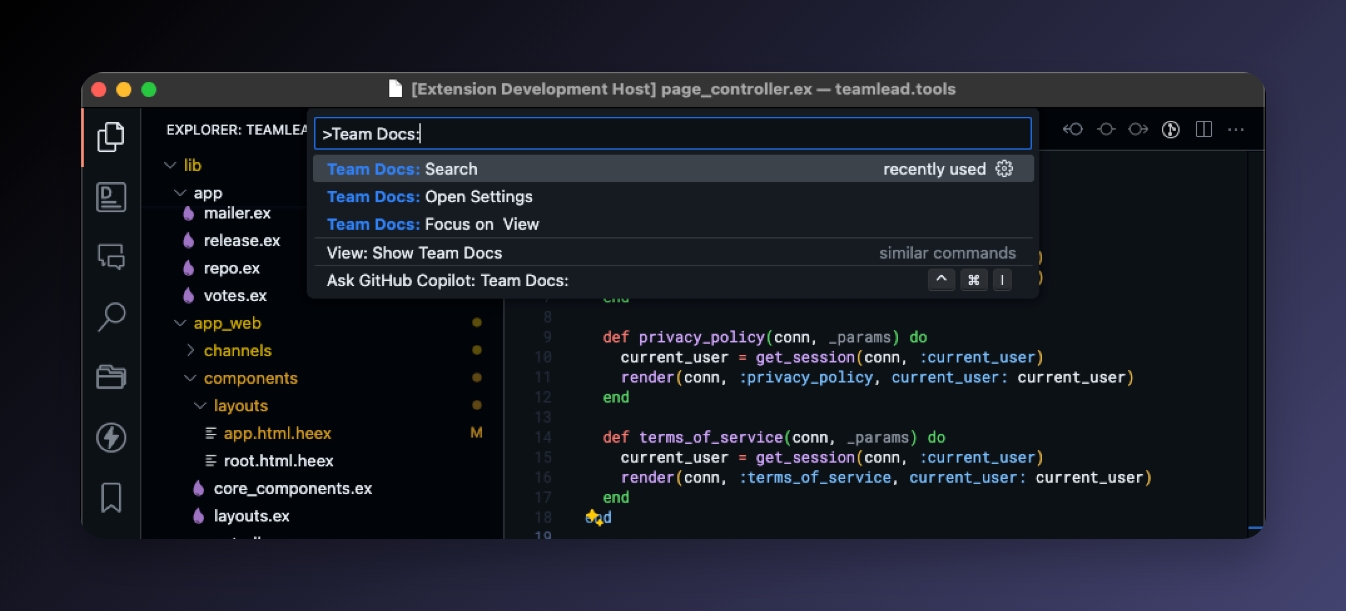Open the Search magnifier in activity bar

click(111, 317)
